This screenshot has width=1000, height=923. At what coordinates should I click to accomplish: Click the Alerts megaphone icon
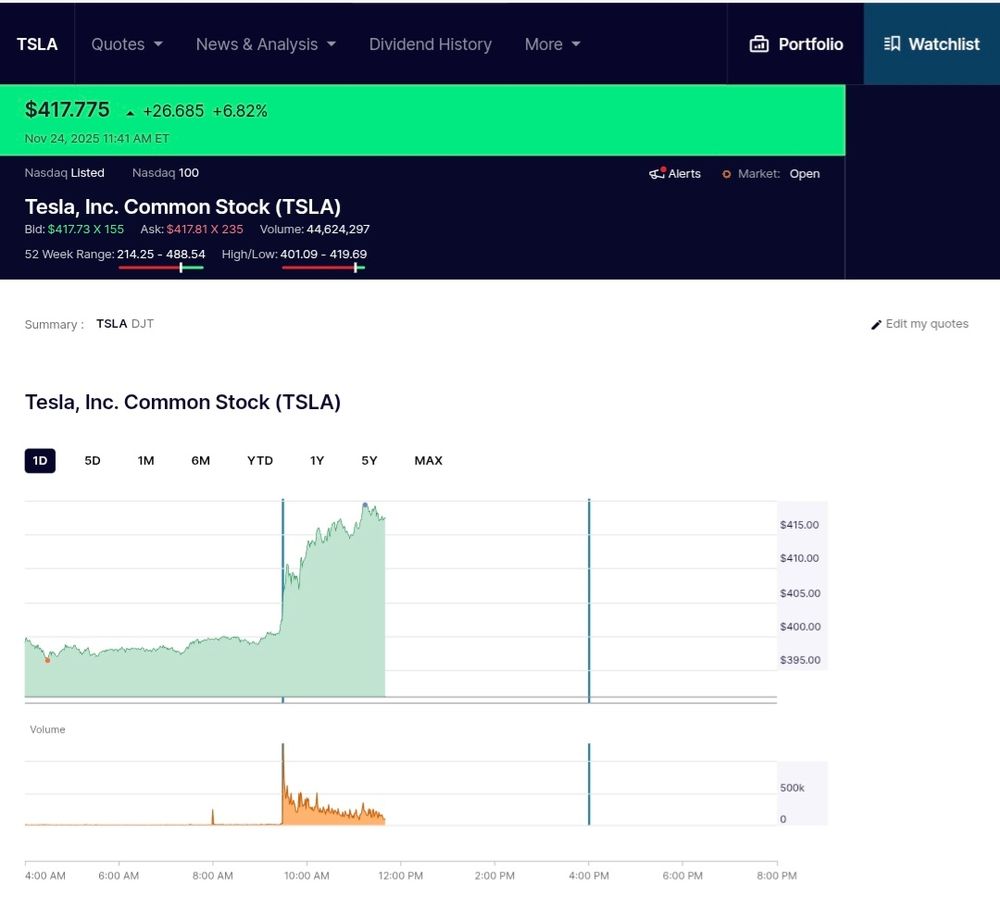pos(657,173)
